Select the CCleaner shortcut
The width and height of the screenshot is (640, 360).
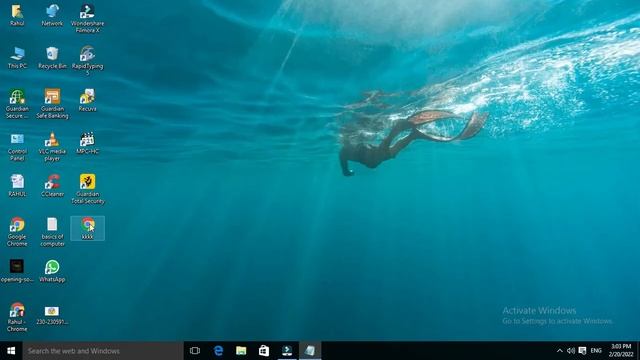click(52, 186)
